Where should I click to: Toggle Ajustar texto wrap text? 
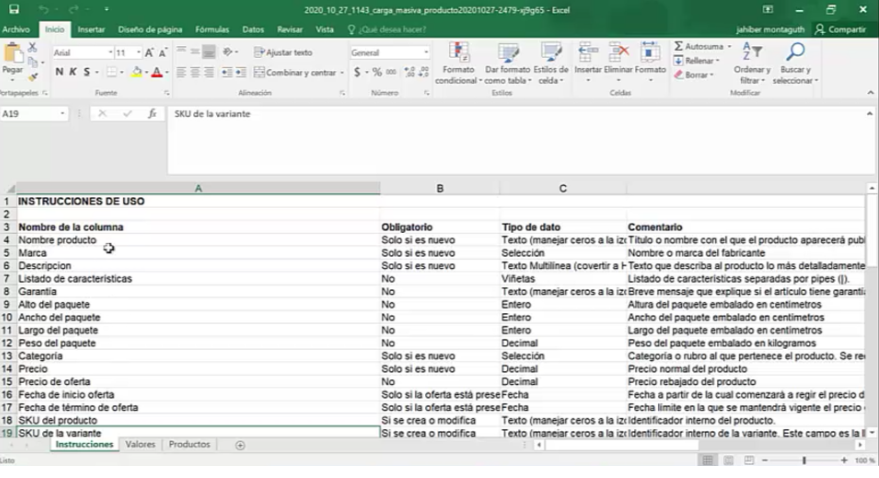point(283,52)
